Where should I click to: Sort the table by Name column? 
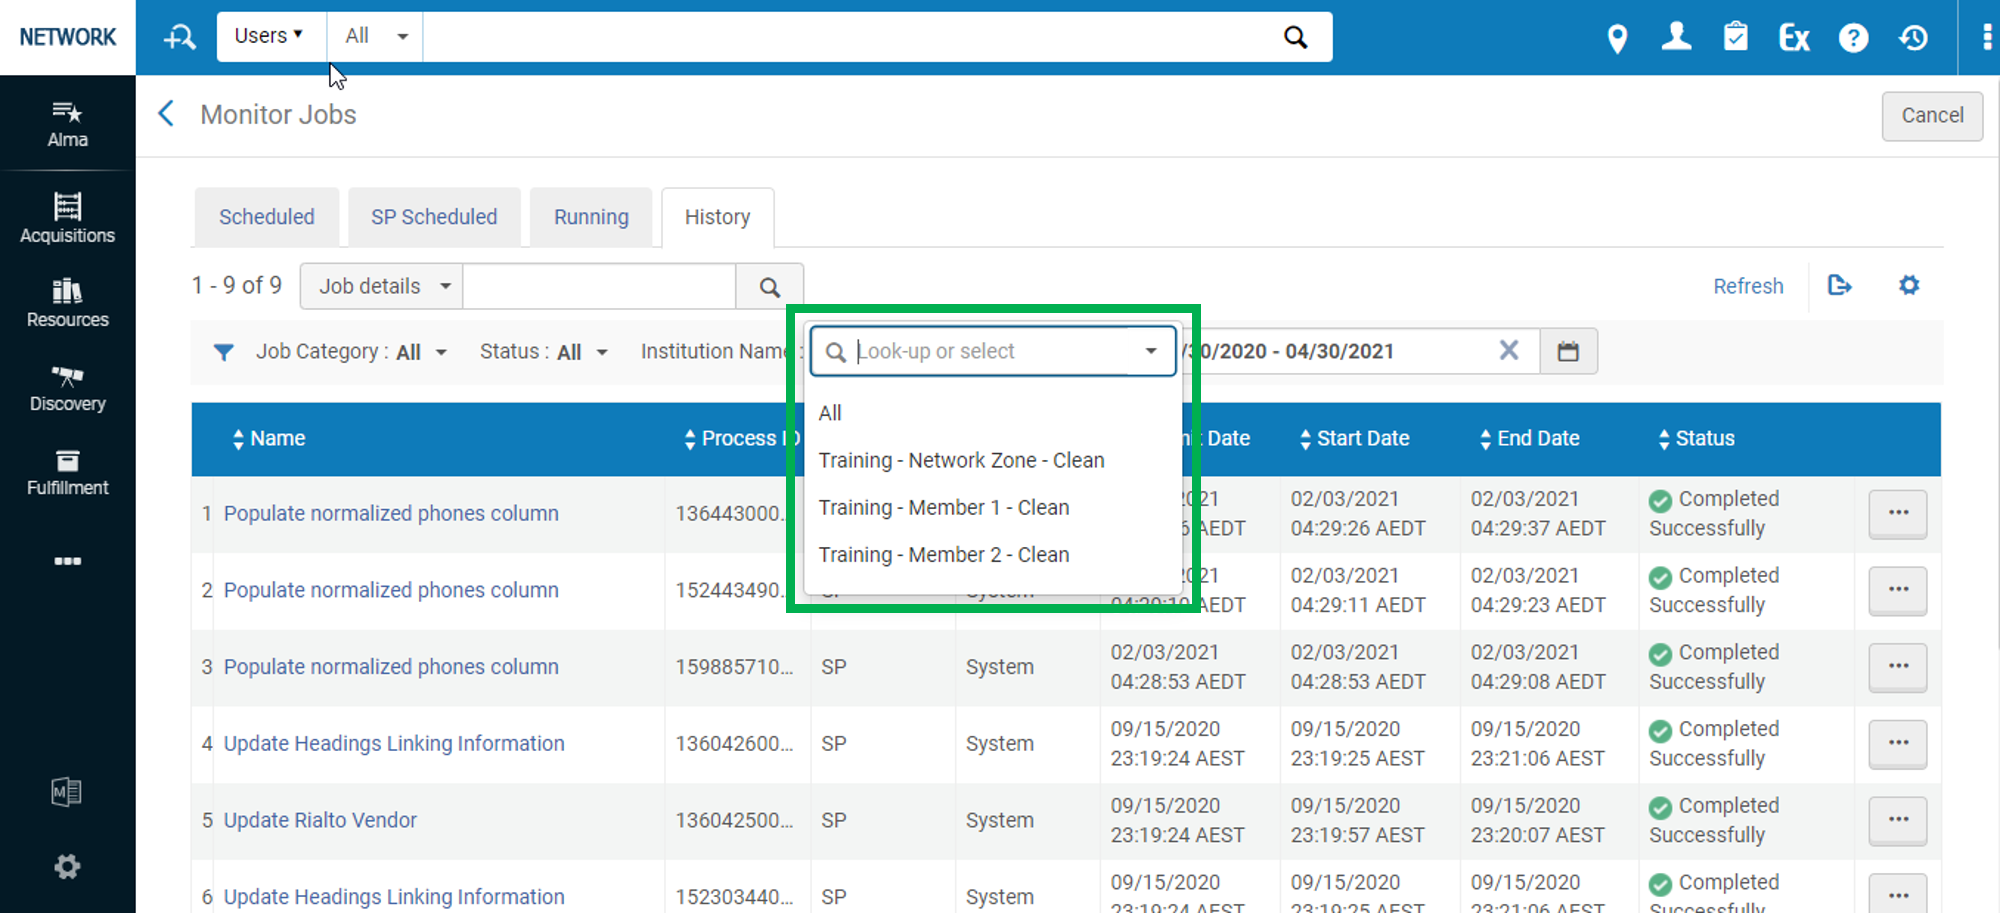tap(268, 439)
